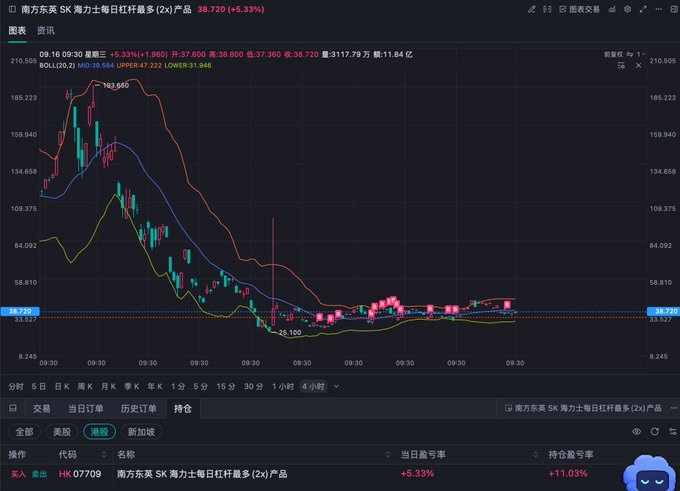
Task: Close the BOLL indicator with X
Action: (x=638, y=65)
